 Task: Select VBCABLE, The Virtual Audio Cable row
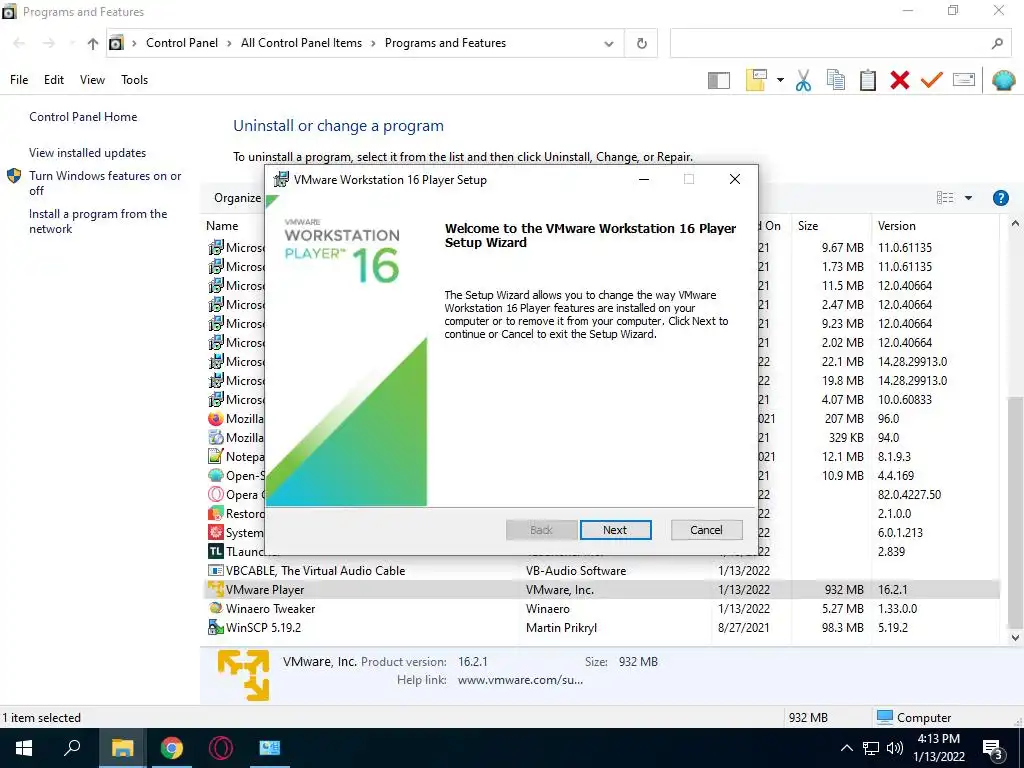[x=602, y=571]
